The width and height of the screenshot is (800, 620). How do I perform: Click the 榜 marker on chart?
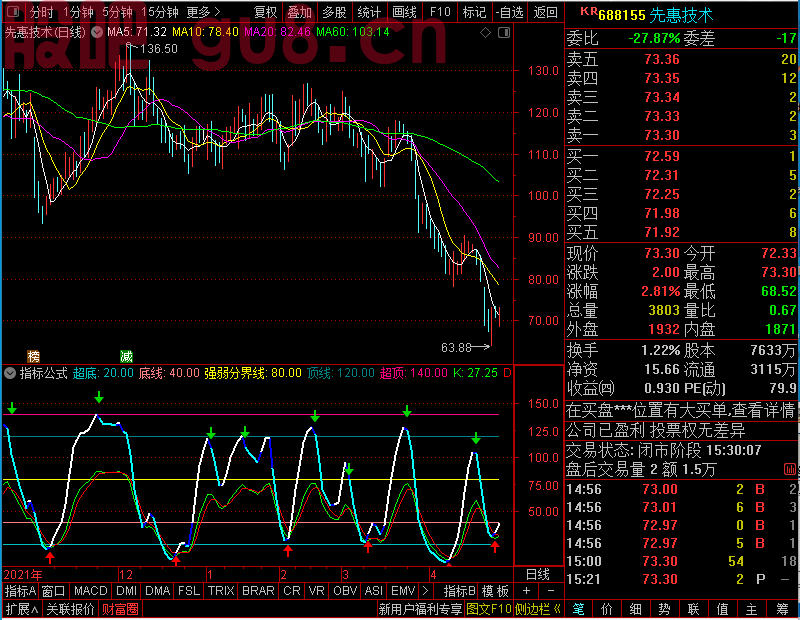(x=33, y=356)
